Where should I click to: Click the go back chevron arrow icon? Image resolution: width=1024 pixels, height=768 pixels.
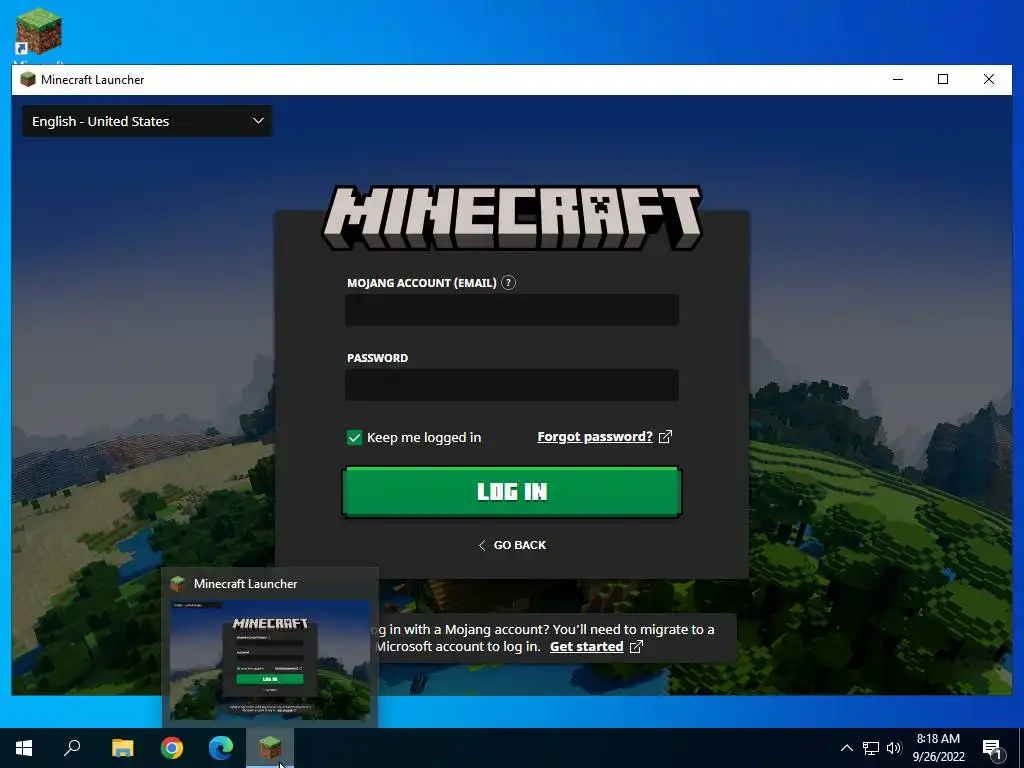coord(482,545)
